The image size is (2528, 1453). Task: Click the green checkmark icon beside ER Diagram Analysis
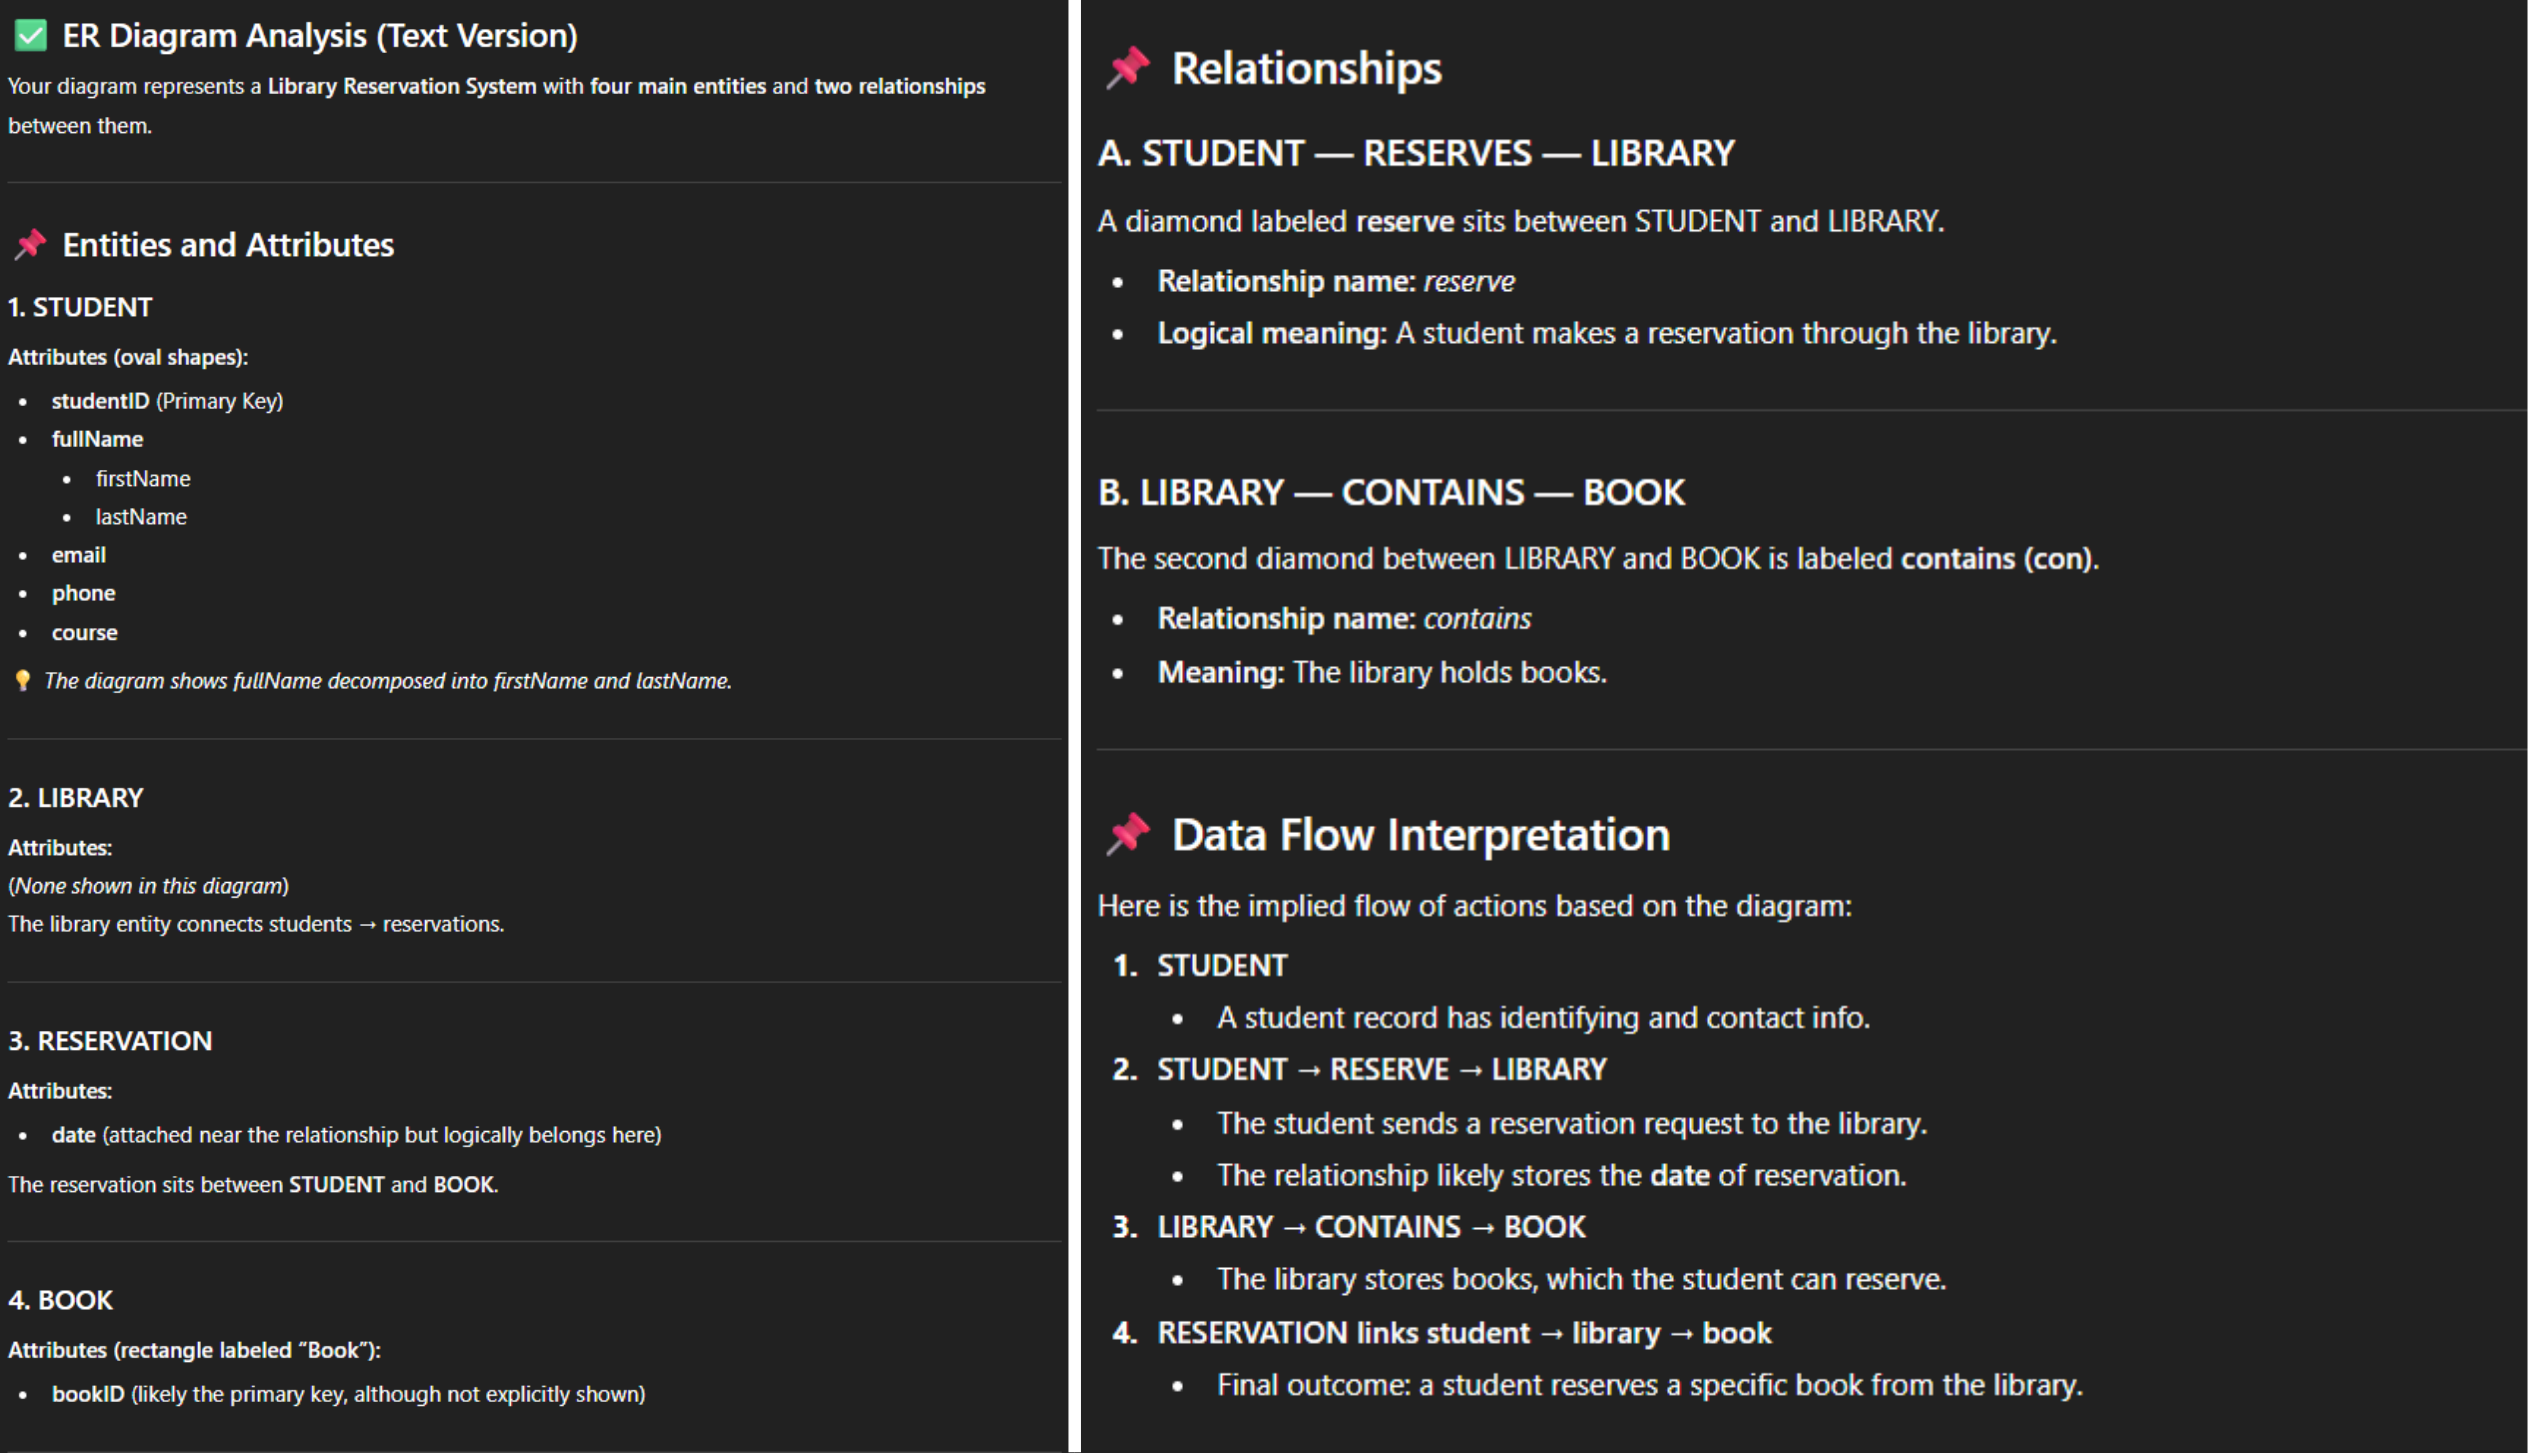30,36
